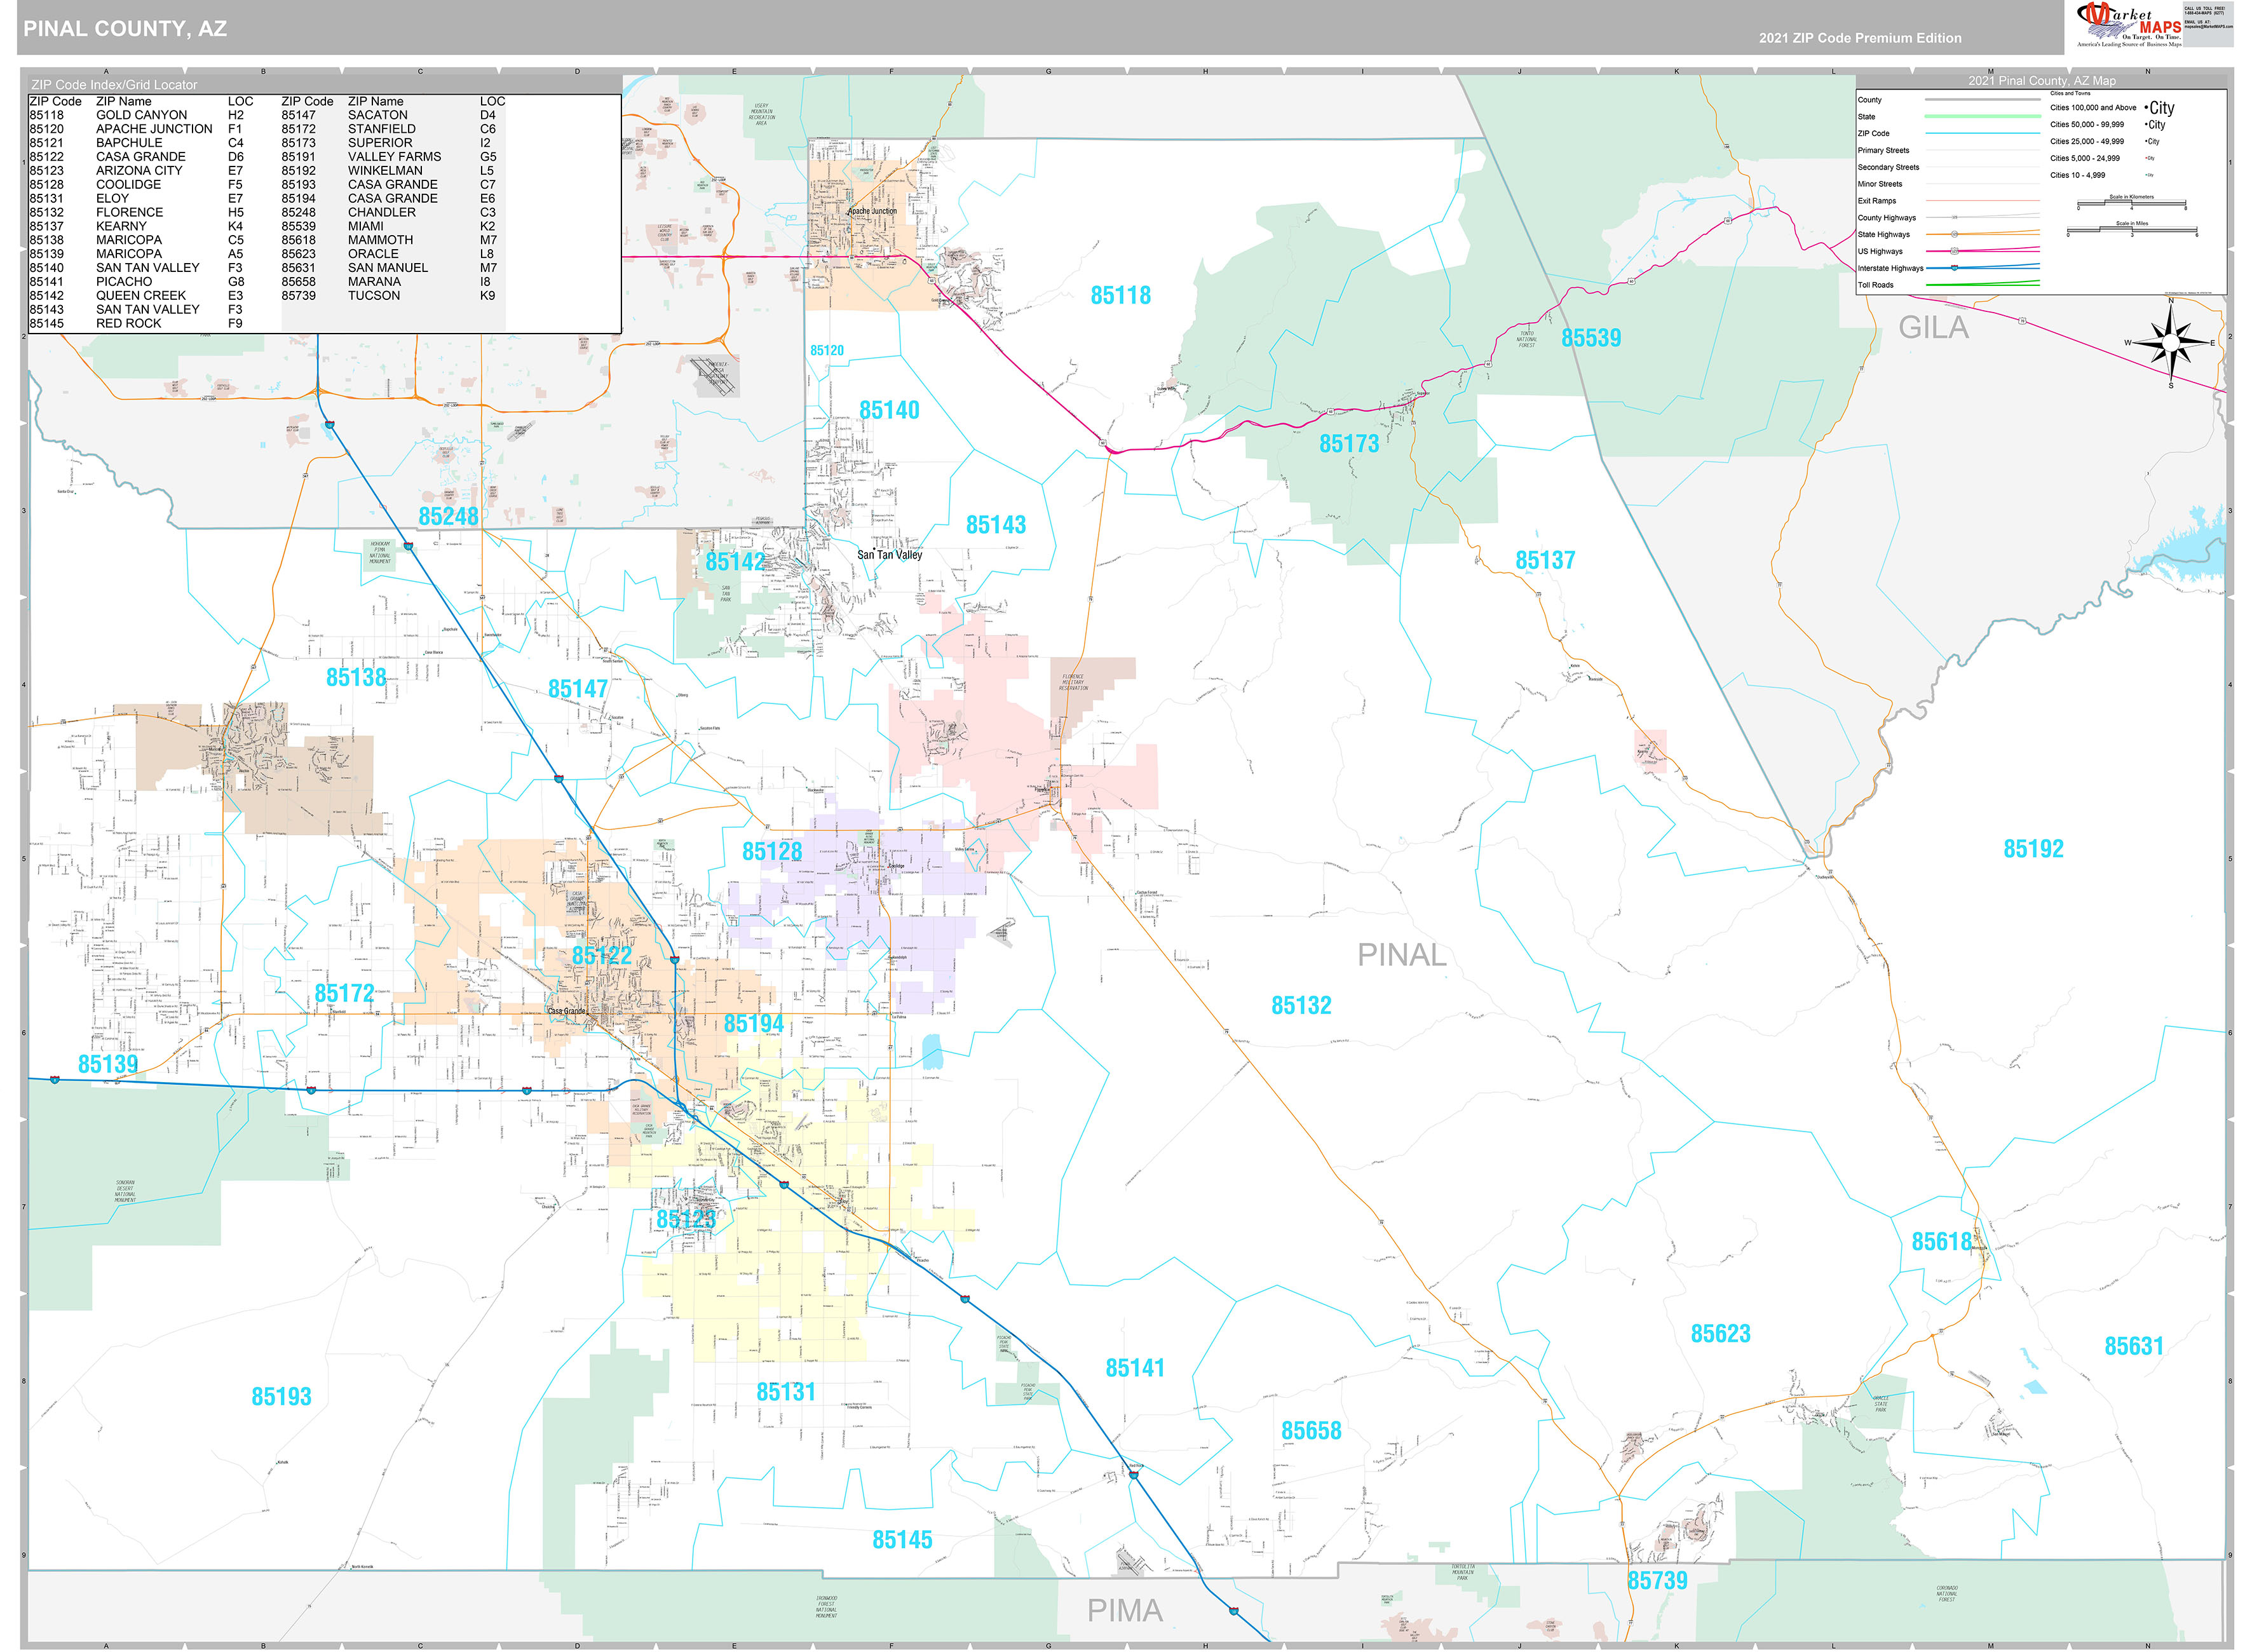Screen dimensions: 2245x1652
Task: Click the 85539 label on the map
Action: [x=1590, y=338]
